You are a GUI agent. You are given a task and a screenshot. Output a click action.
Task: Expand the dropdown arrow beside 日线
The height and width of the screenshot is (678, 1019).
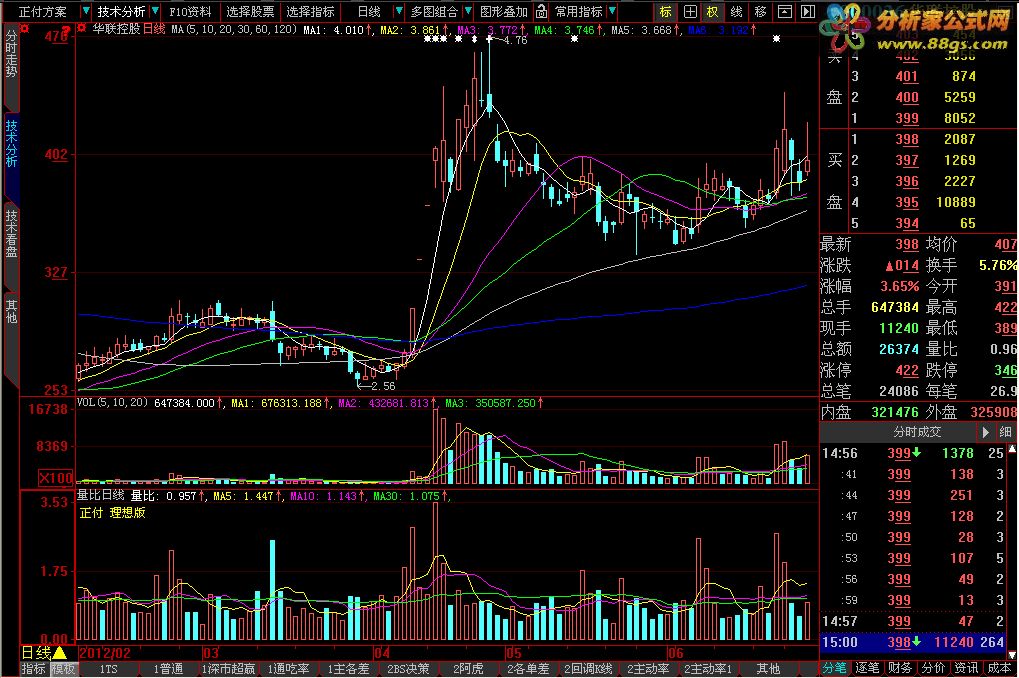pos(398,12)
